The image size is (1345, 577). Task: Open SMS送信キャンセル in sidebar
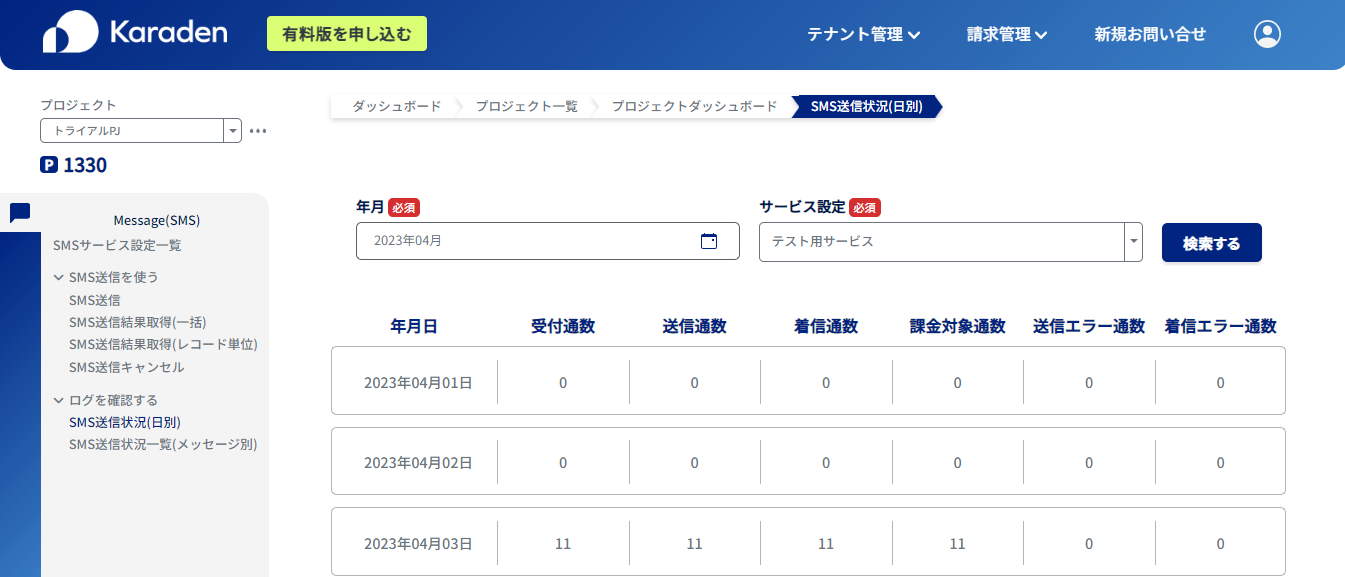point(126,367)
